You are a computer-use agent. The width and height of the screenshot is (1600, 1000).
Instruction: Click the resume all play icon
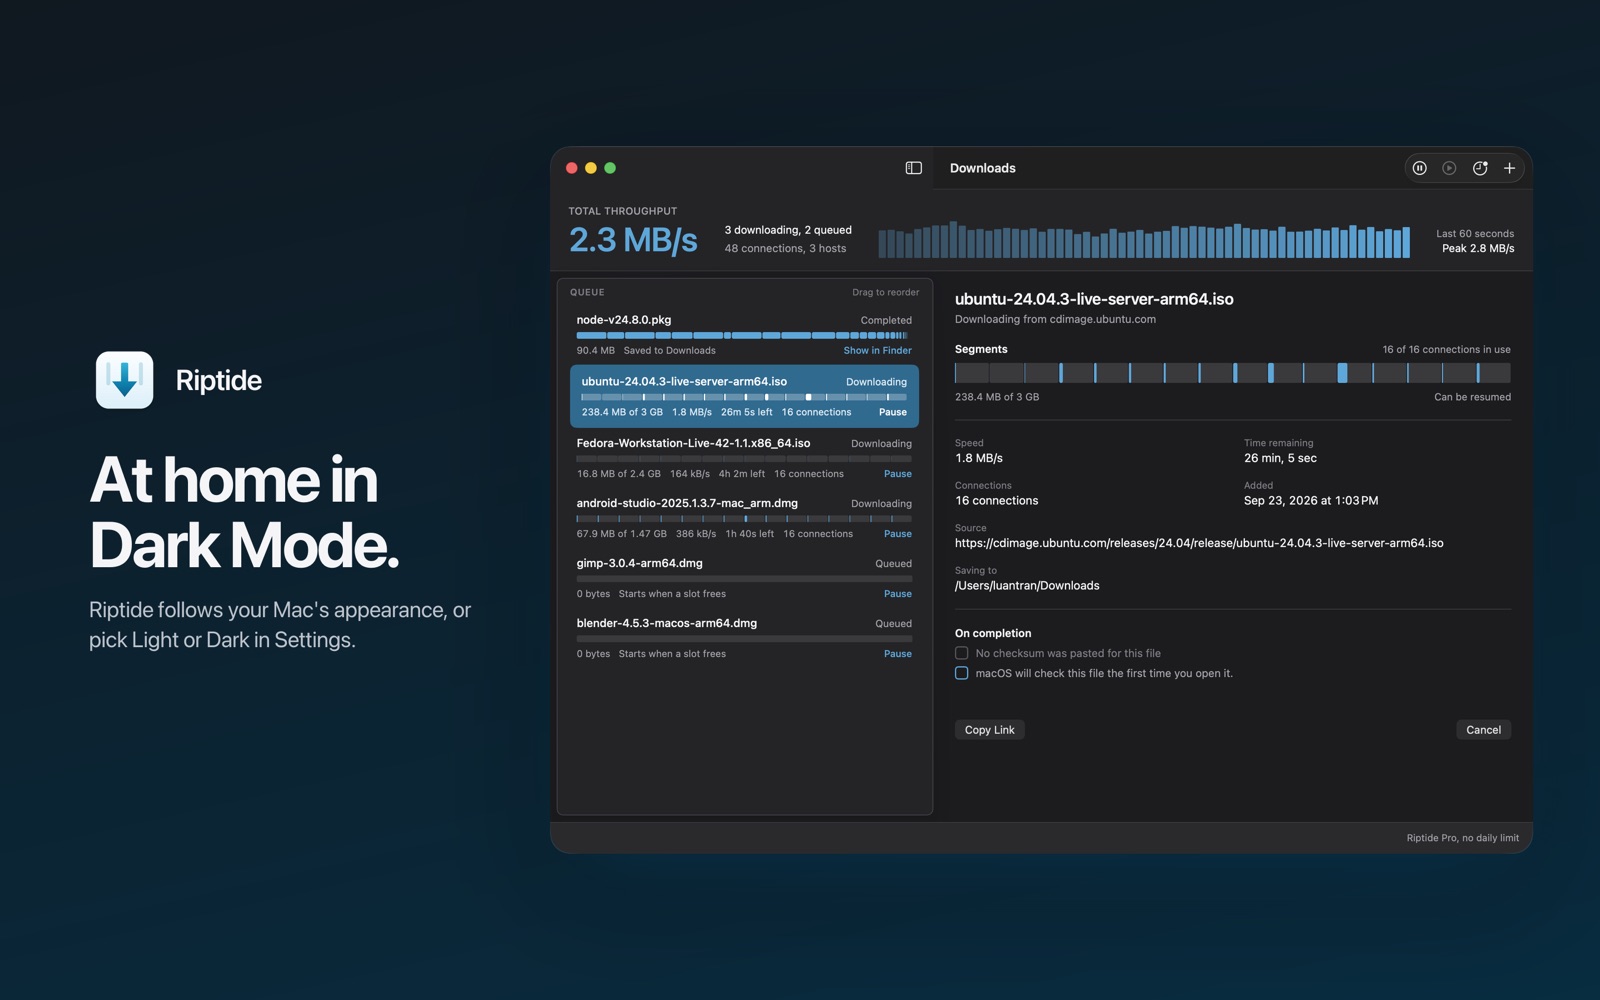(1449, 168)
